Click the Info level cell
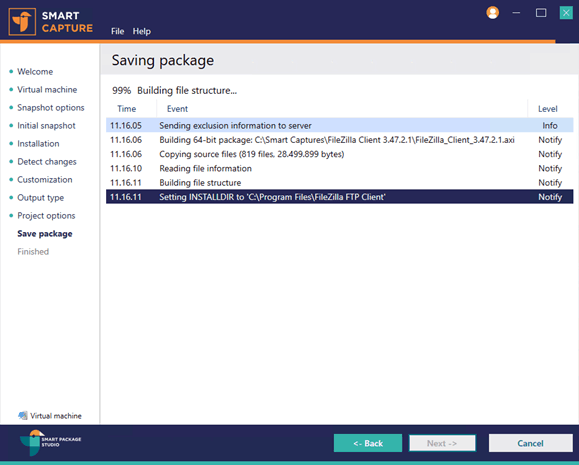The height and width of the screenshot is (465, 579). point(550,126)
